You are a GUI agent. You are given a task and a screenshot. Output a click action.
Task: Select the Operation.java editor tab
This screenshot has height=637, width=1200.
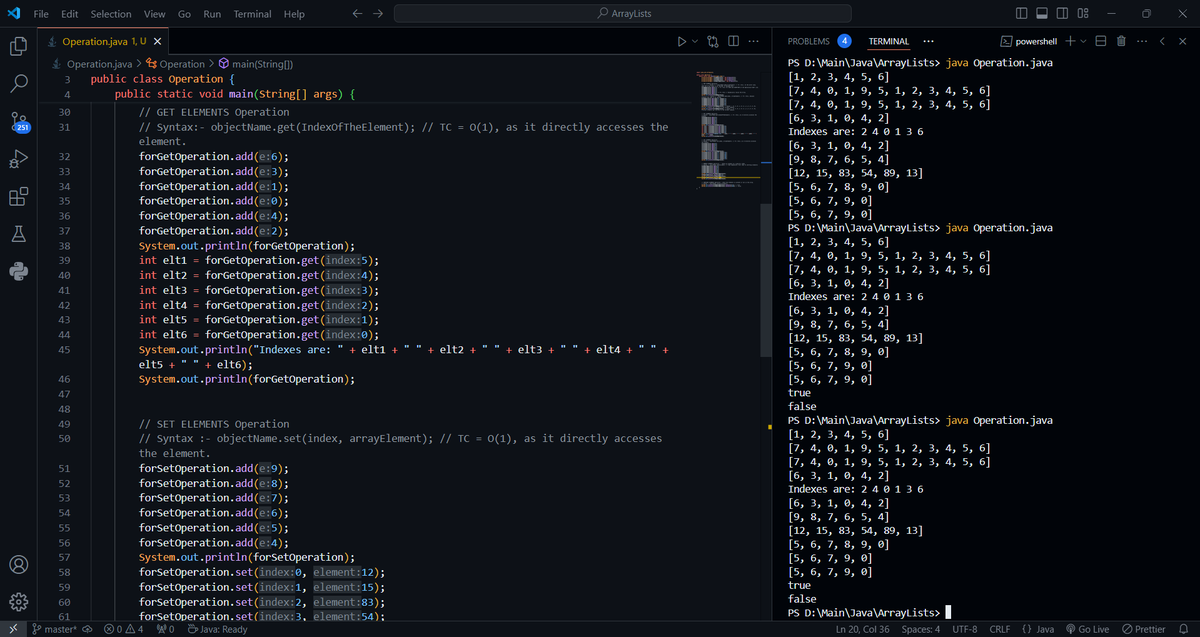point(106,41)
